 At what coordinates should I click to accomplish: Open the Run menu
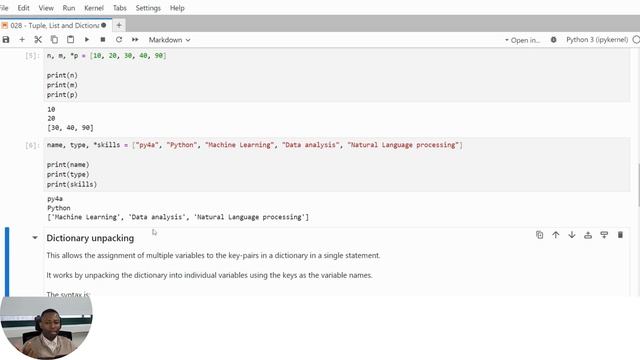pos(69,8)
